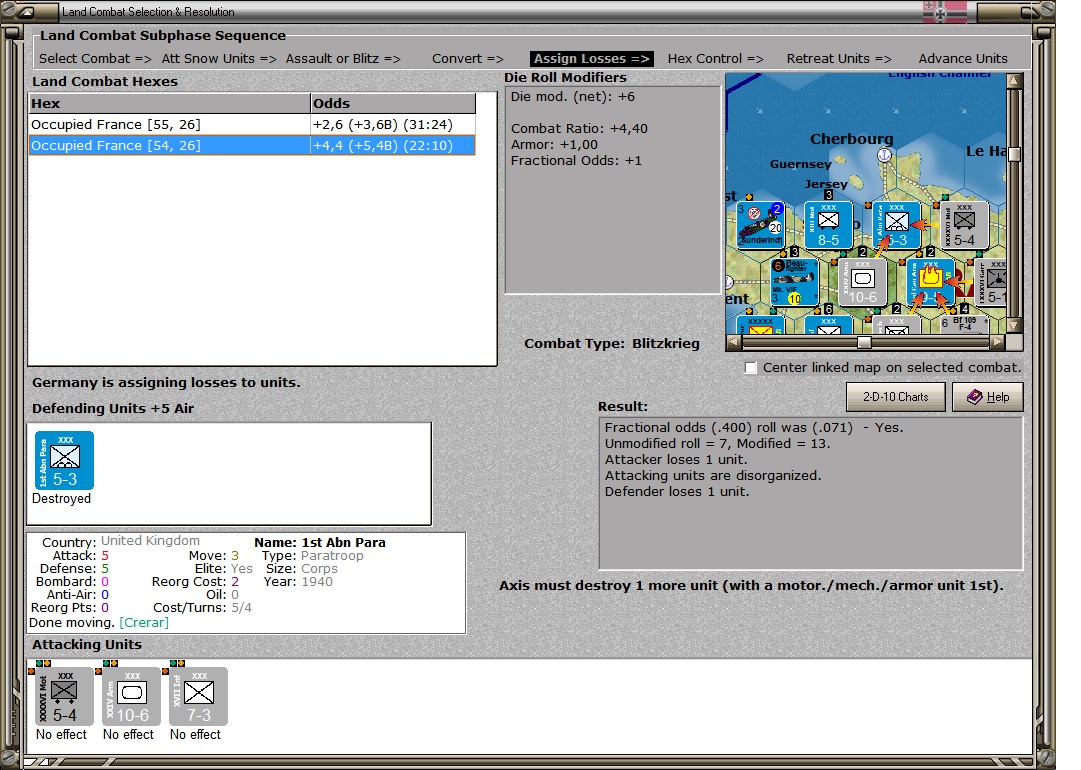Click the Crerar commander link

click(x=145, y=622)
